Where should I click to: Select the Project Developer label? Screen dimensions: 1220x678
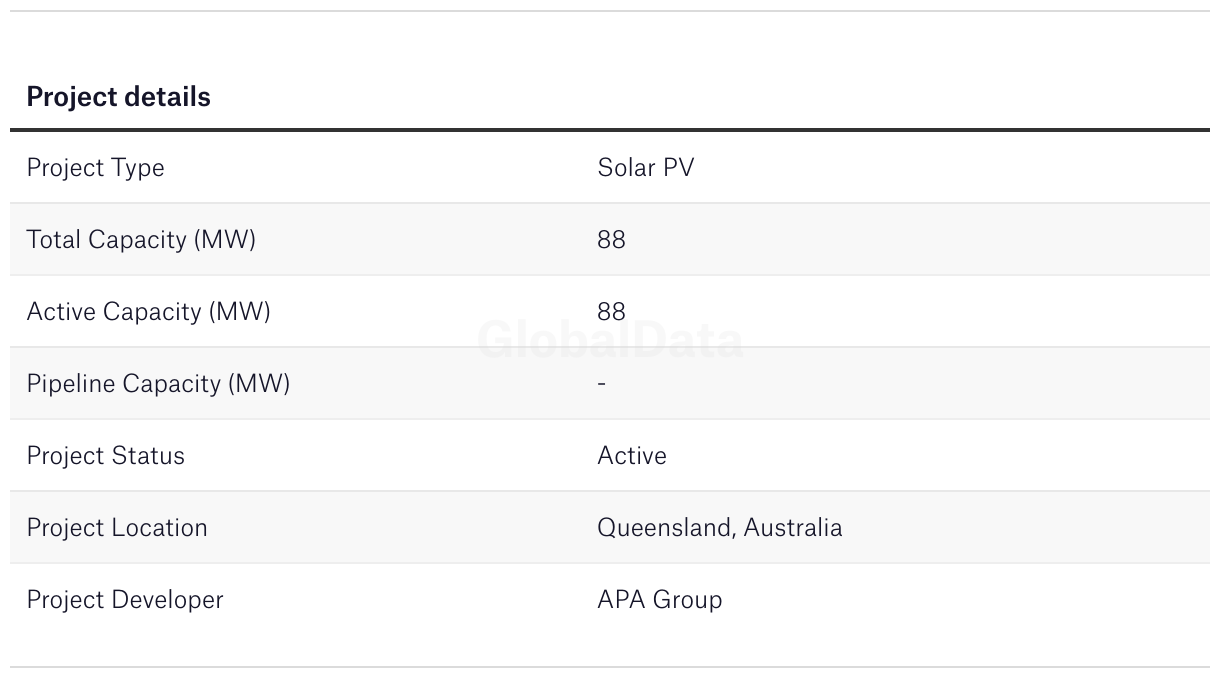(125, 600)
